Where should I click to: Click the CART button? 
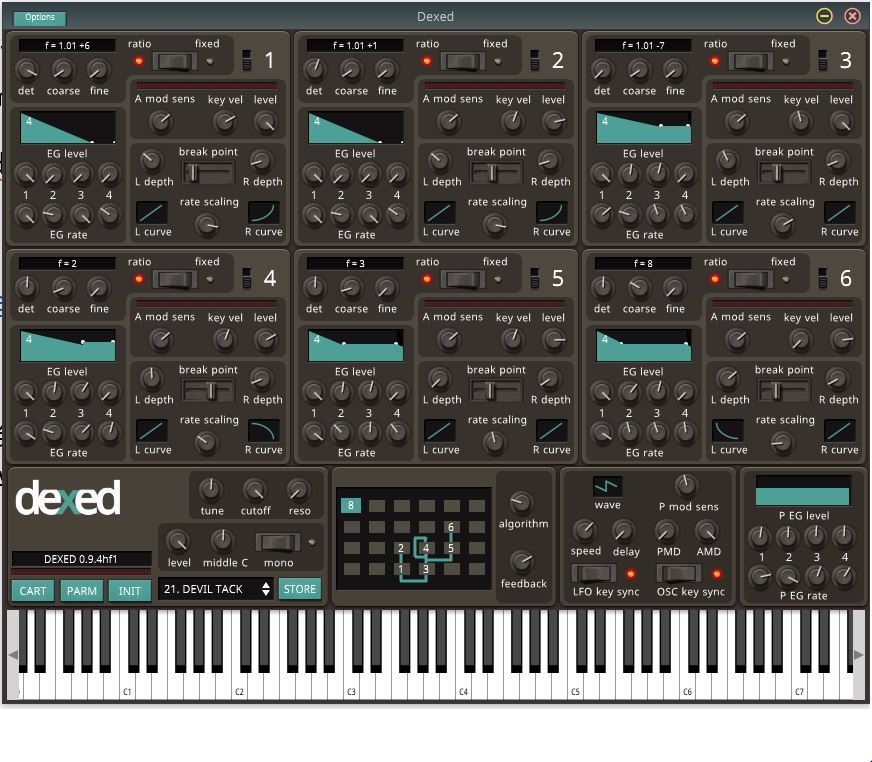tap(33, 590)
